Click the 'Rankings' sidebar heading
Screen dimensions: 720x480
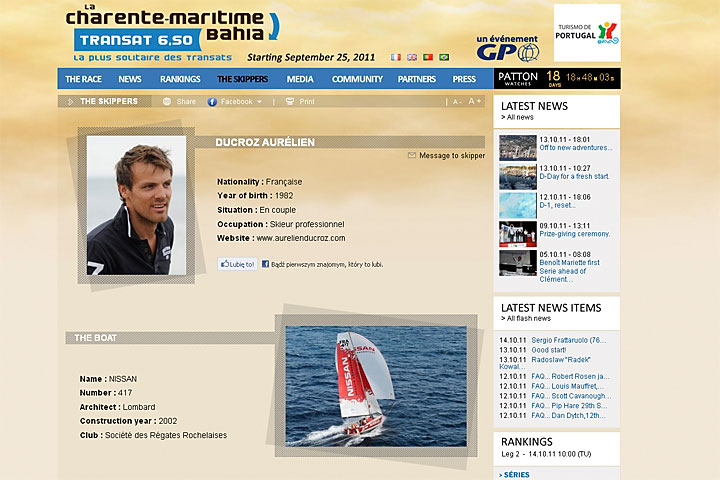pos(527,442)
